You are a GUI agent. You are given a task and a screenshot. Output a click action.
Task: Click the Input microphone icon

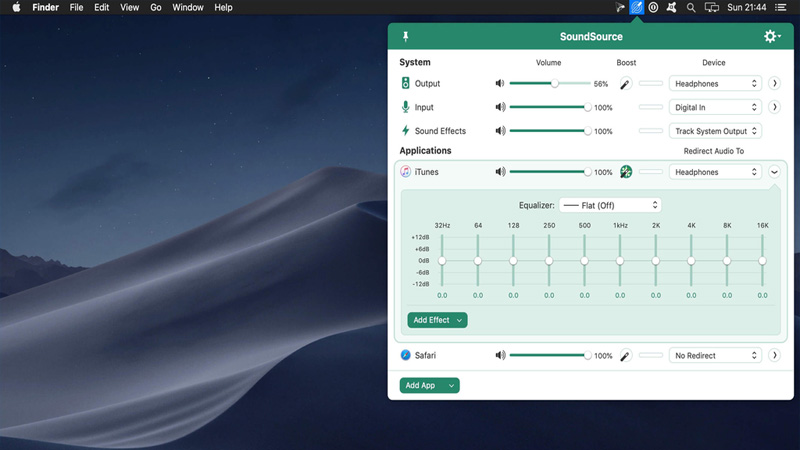click(405, 107)
